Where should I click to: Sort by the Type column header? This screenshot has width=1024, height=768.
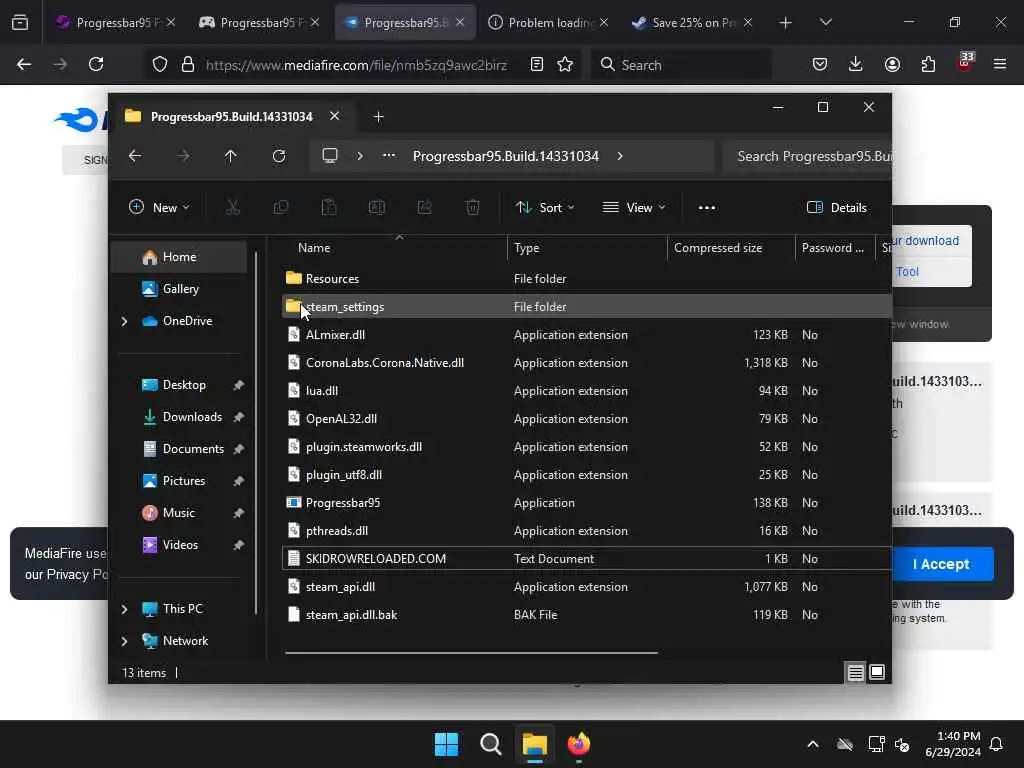(x=587, y=248)
